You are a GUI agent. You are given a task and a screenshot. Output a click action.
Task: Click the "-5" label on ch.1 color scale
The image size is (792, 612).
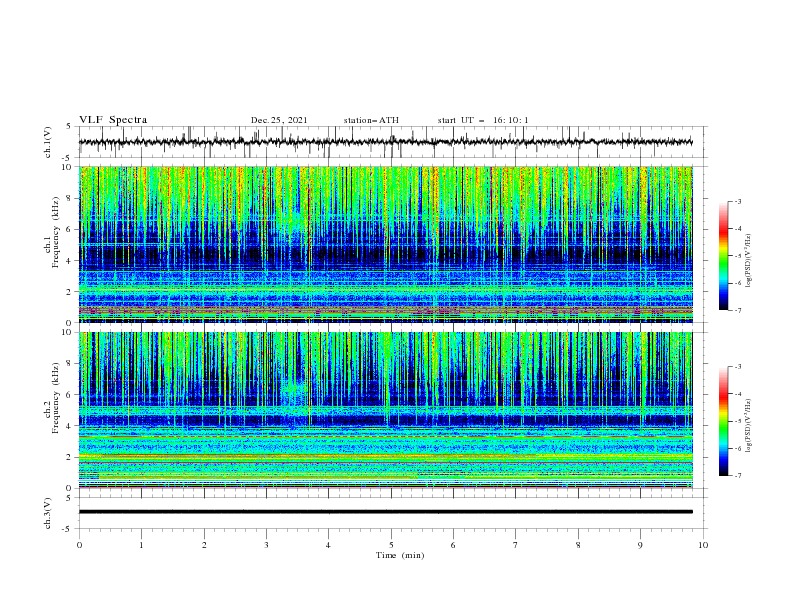(x=737, y=256)
